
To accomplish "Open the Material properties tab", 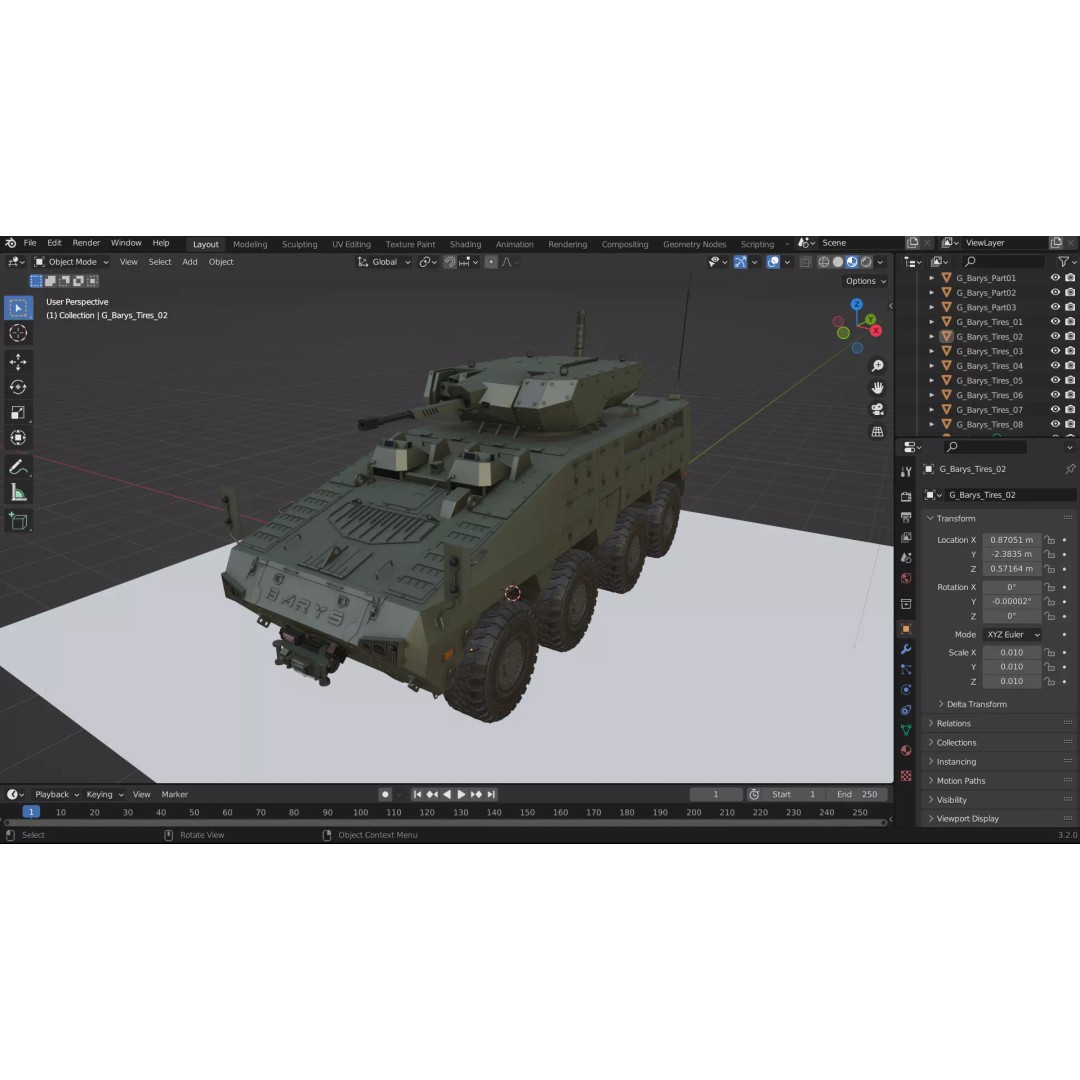I will coord(906,751).
